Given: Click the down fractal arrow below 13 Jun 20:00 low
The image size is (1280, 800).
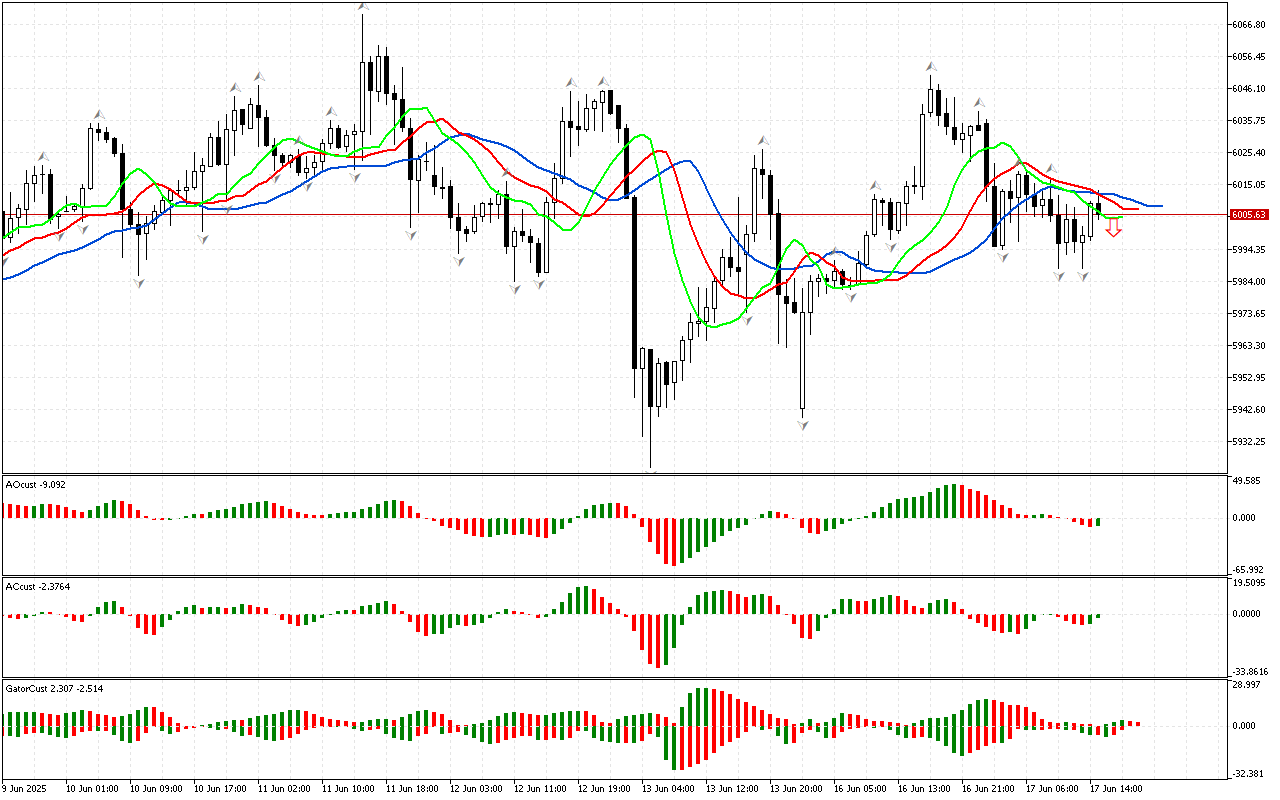Looking at the screenshot, I should pyautogui.click(x=802, y=424).
